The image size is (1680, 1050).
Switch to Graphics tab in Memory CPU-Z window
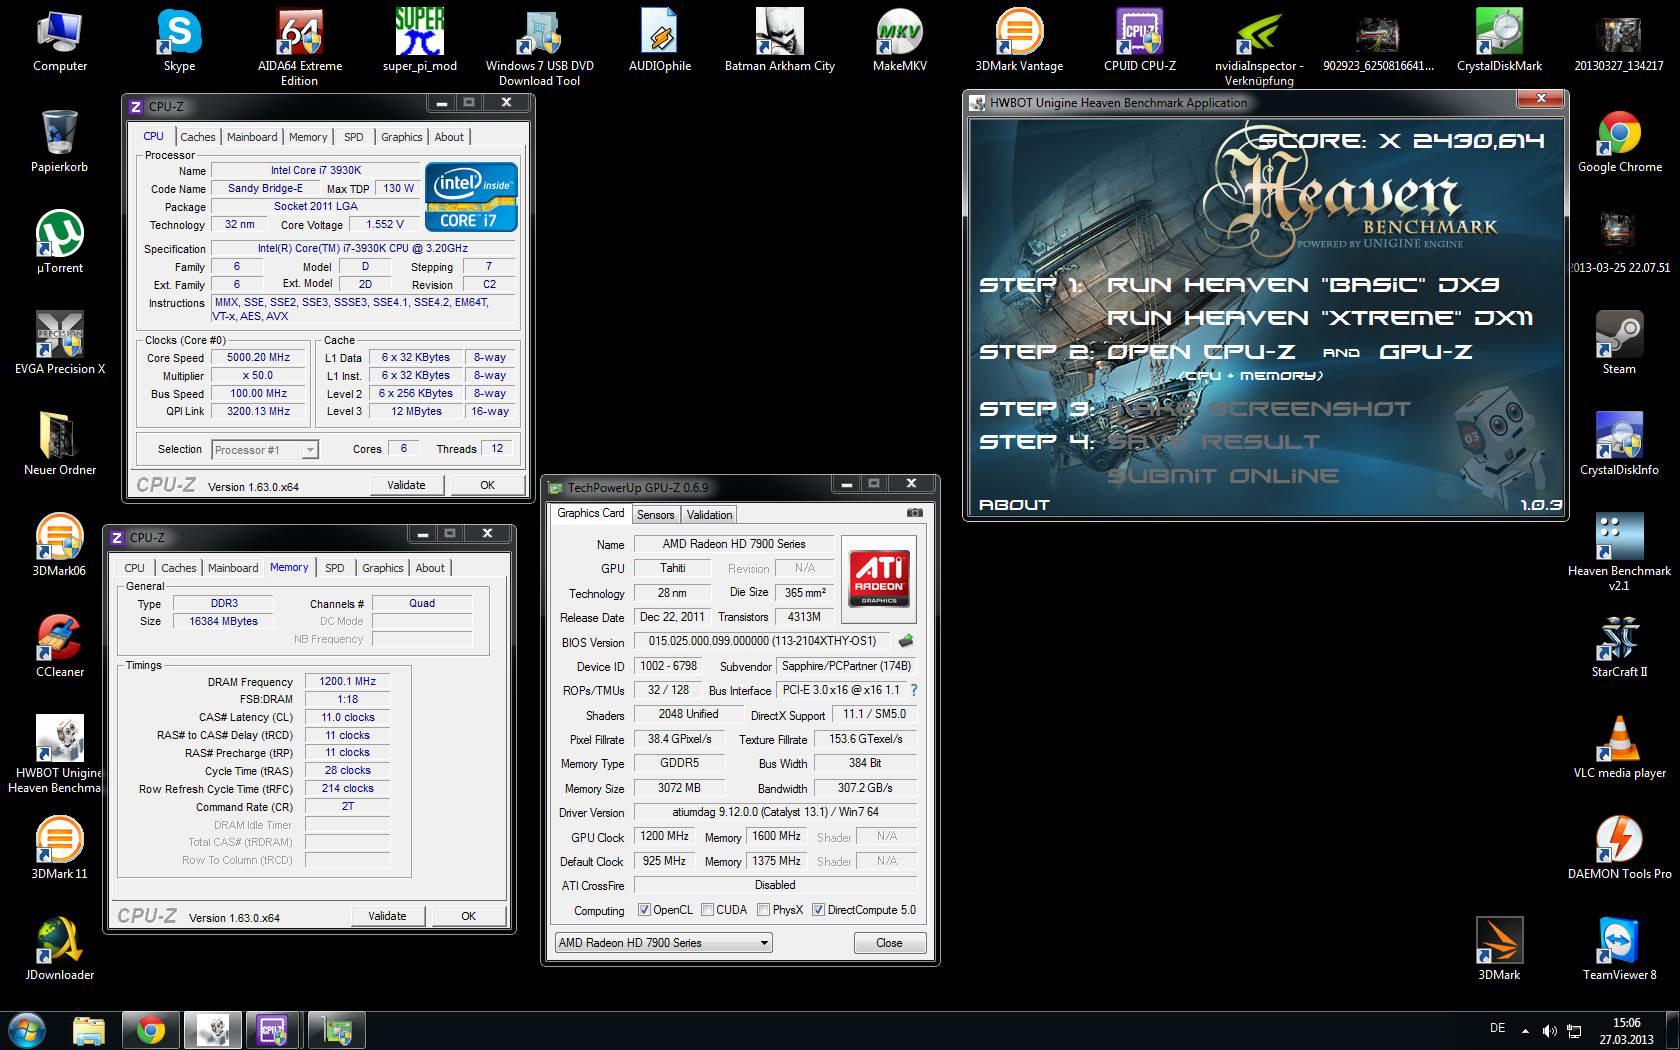pyautogui.click(x=383, y=568)
